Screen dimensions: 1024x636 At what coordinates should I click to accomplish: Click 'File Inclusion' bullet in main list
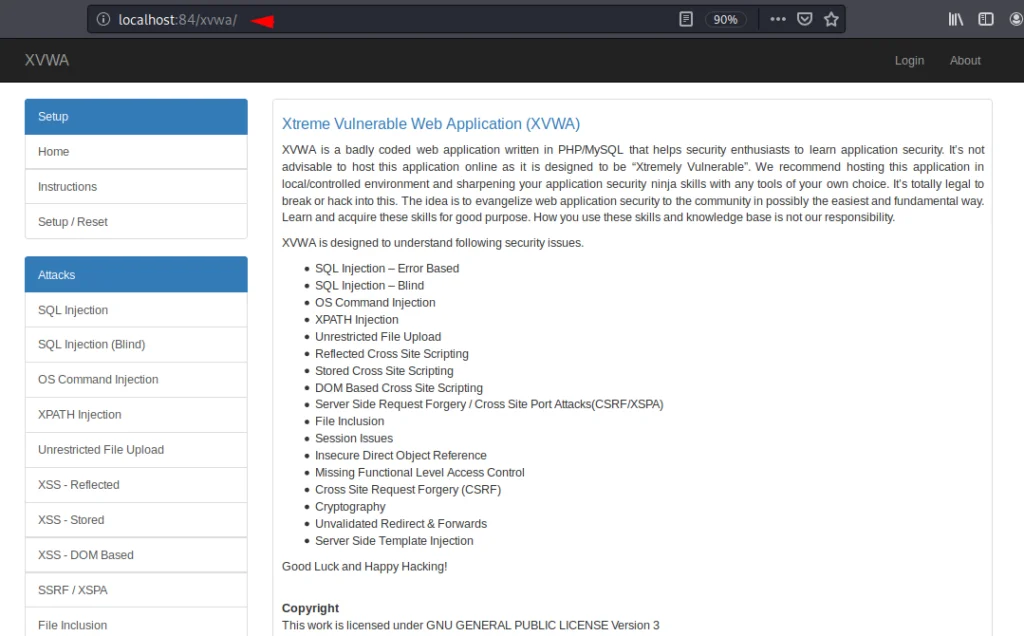[349, 421]
